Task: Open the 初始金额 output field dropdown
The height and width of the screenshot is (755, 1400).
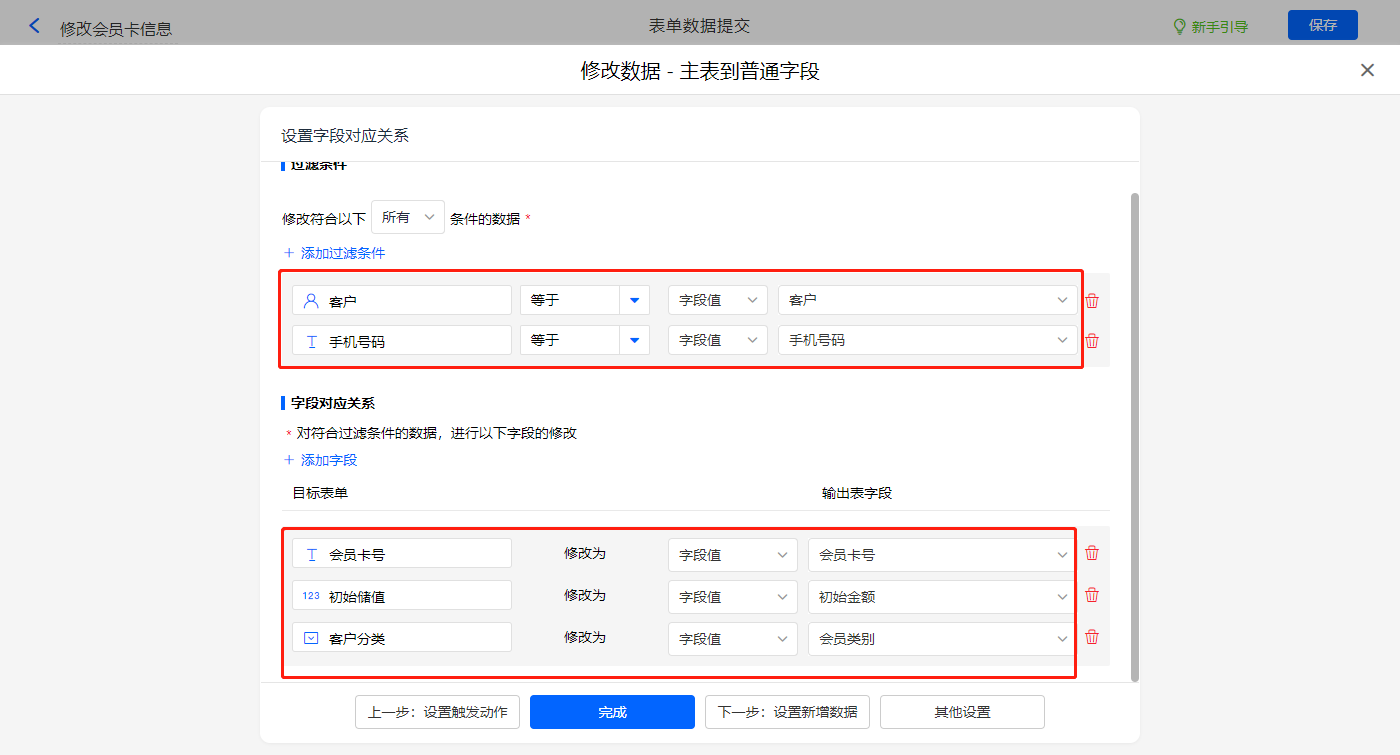Action: point(941,597)
